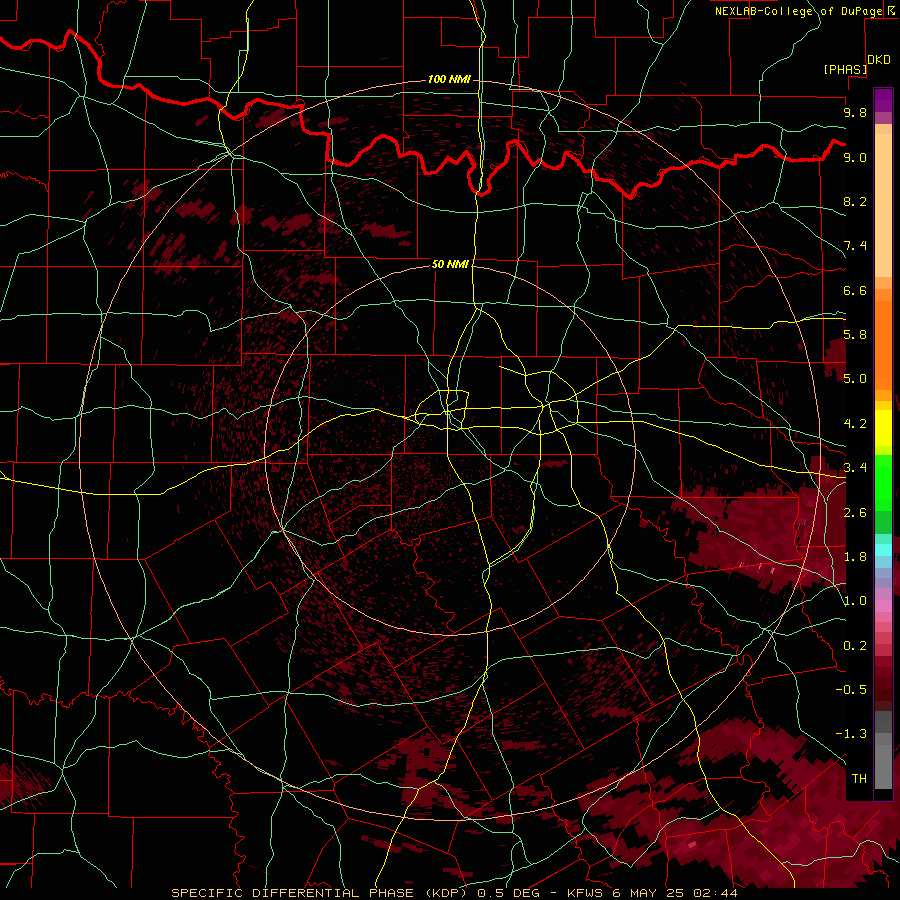The width and height of the screenshot is (900, 900).
Task: Click the [PHAS] label above the color scale
Action: [845, 69]
